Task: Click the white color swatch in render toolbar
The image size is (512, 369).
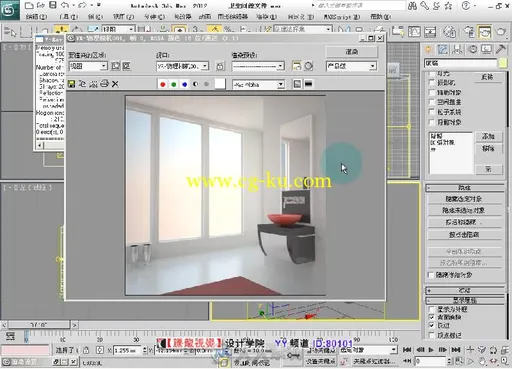Action: (220, 84)
